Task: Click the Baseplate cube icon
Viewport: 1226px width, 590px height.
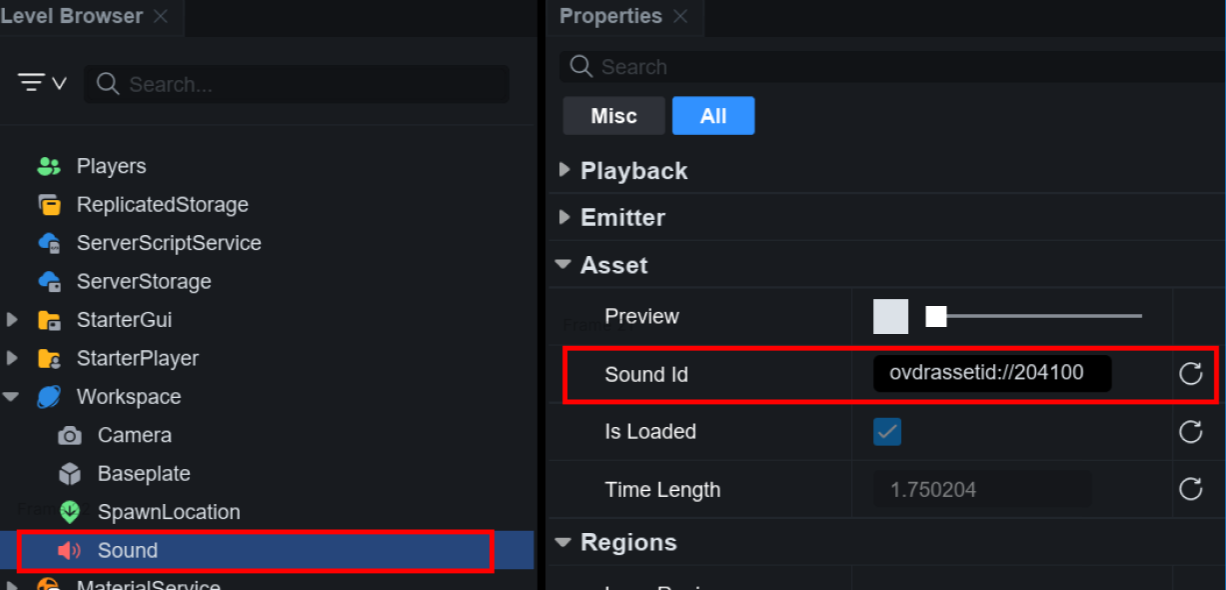Action: (70, 474)
